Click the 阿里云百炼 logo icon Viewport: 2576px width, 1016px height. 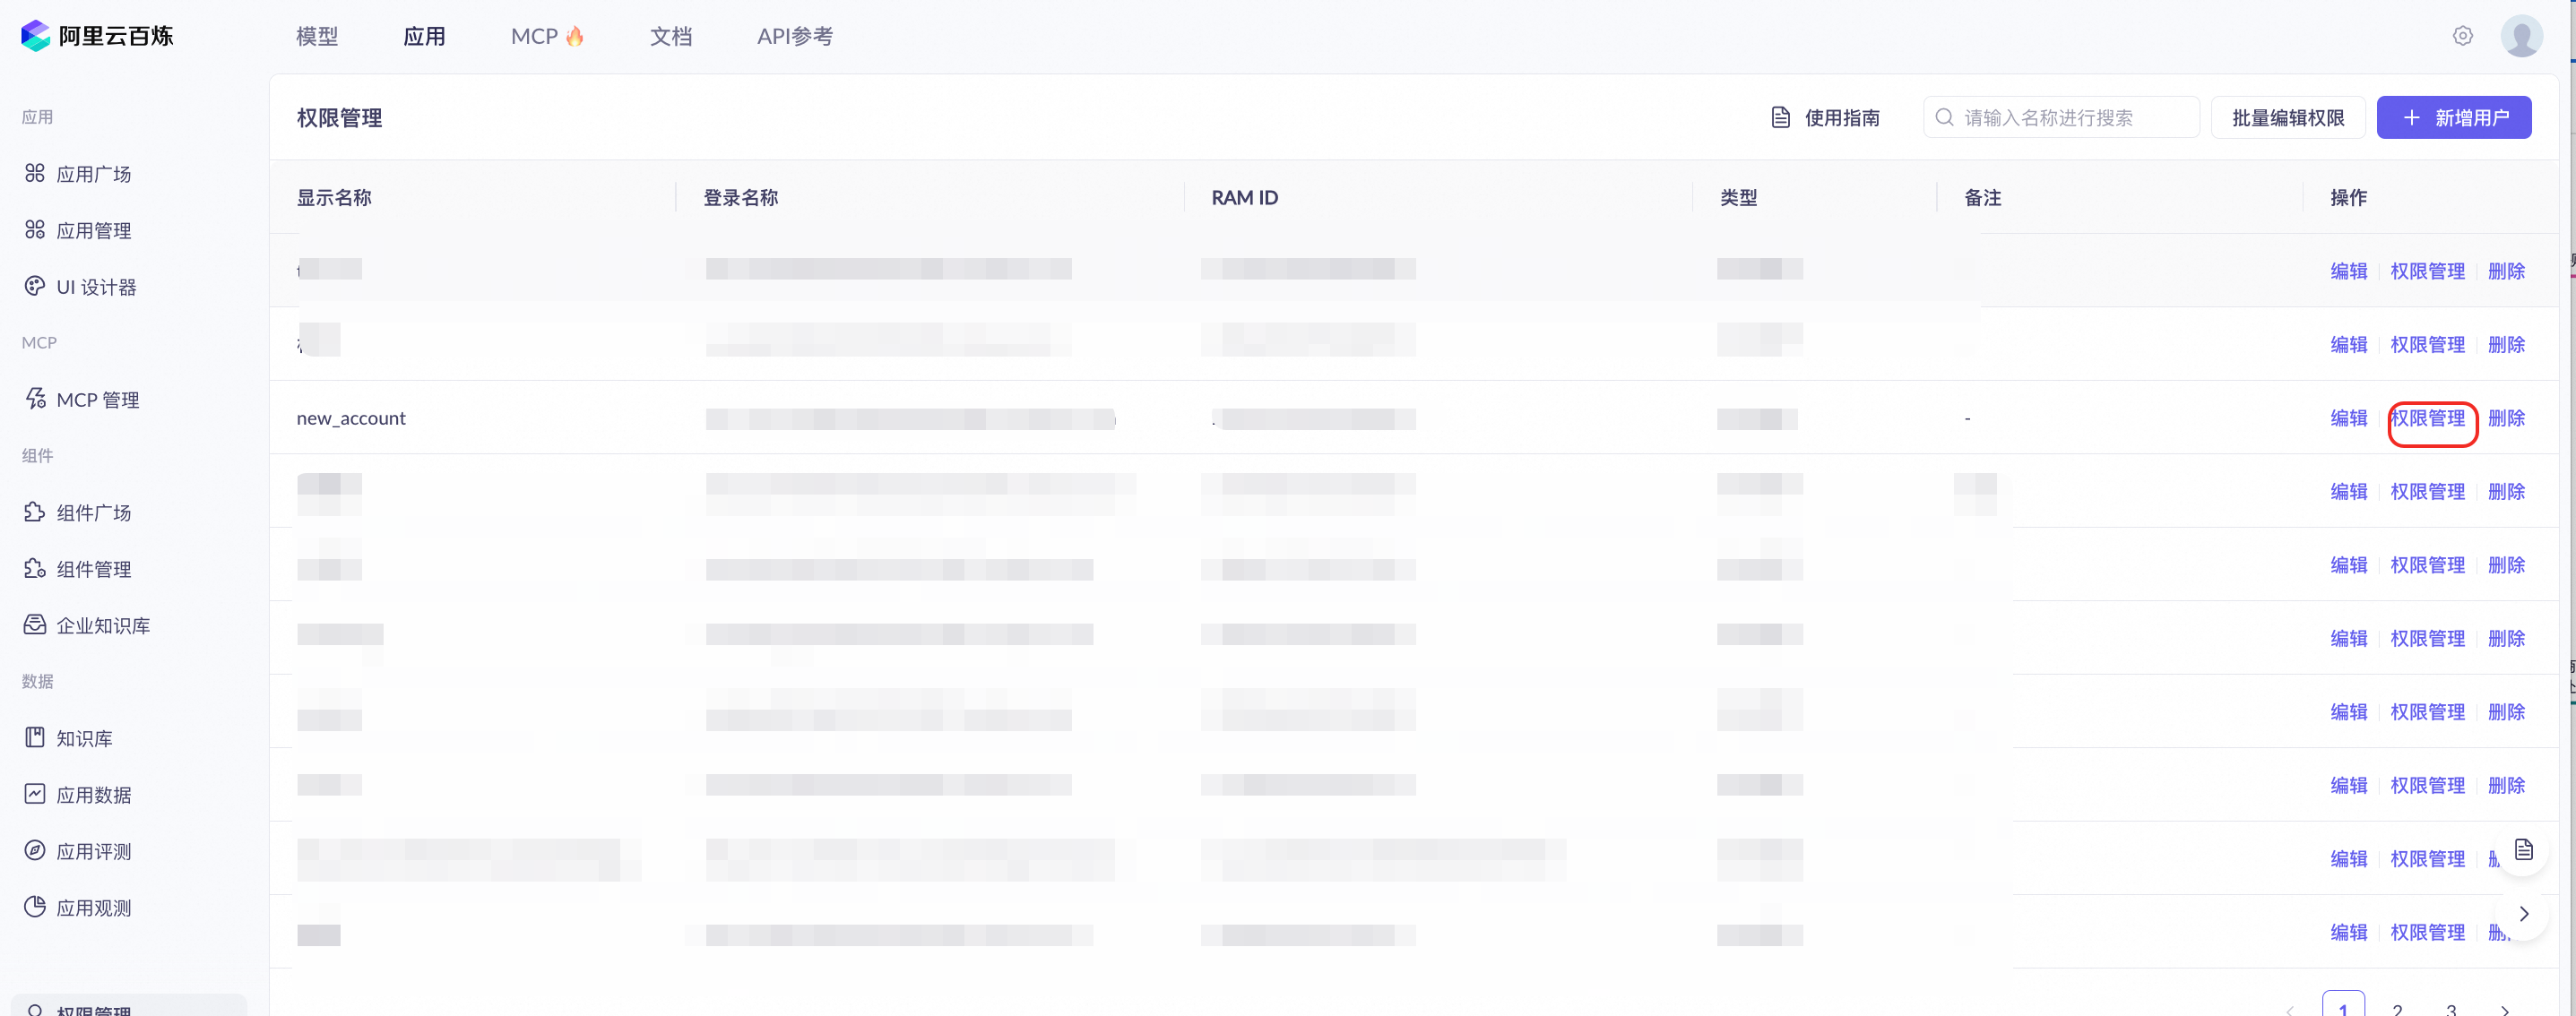tap(35, 36)
